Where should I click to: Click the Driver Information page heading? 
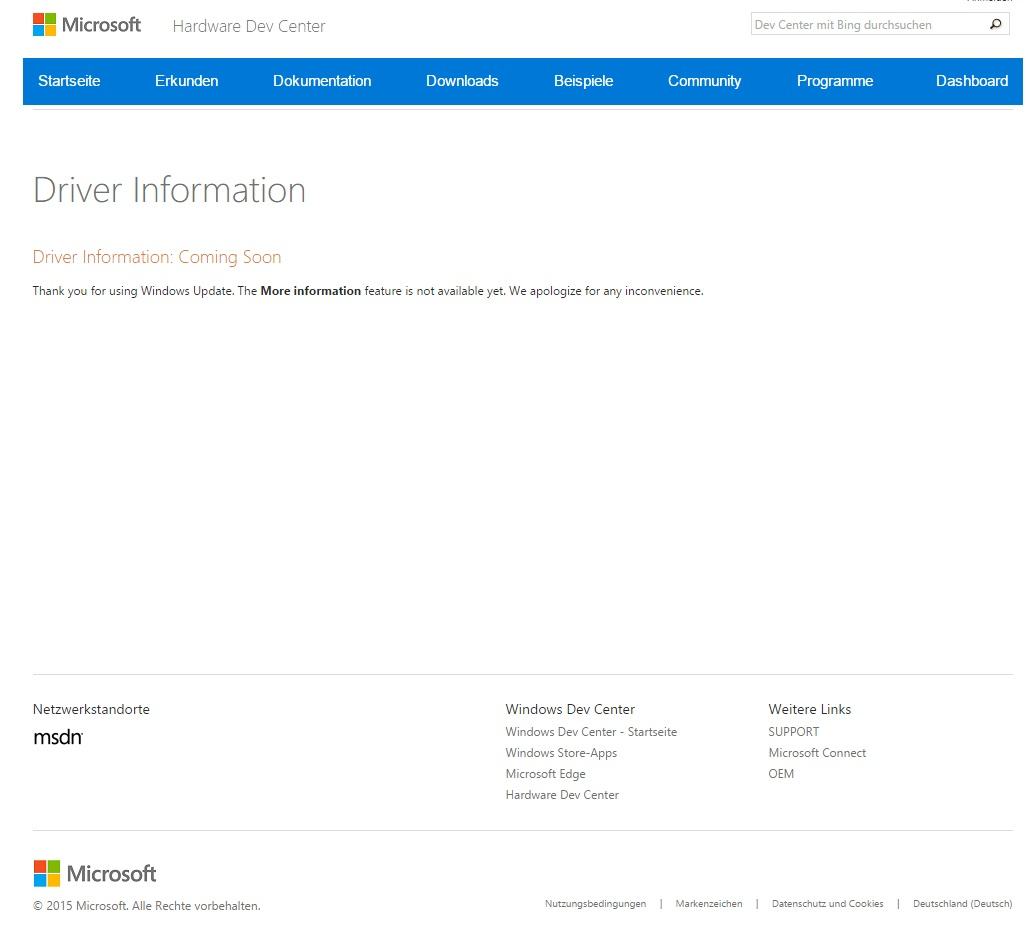[169, 190]
